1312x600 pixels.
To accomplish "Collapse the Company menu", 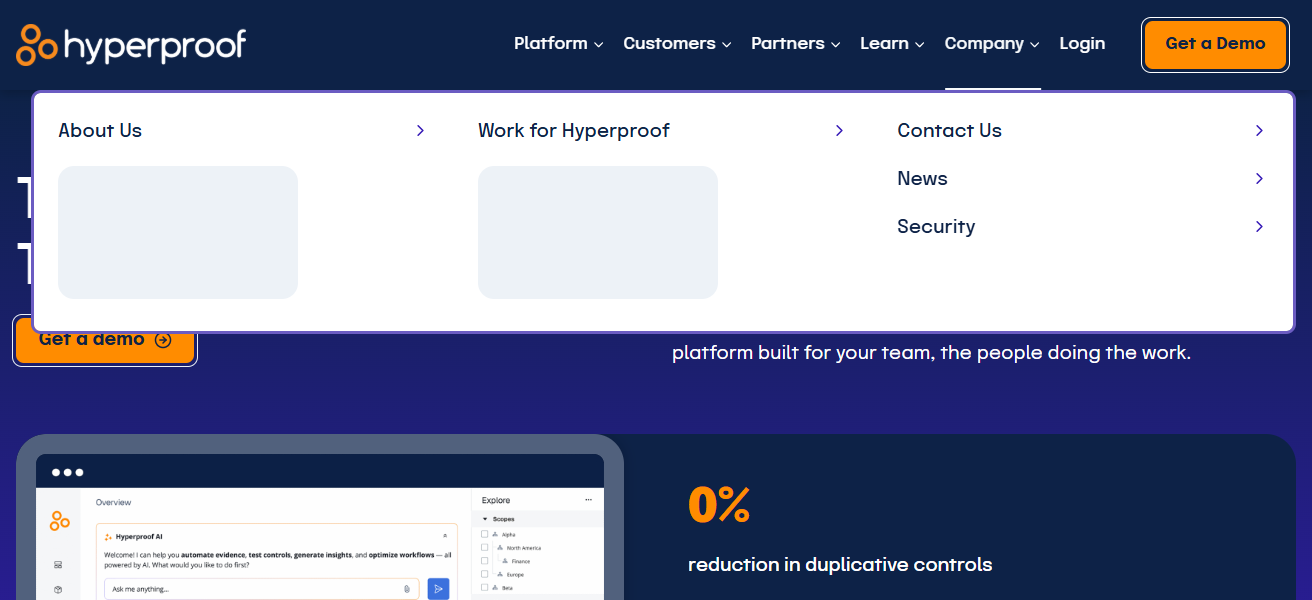I will pyautogui.click(x=992, y=44).
